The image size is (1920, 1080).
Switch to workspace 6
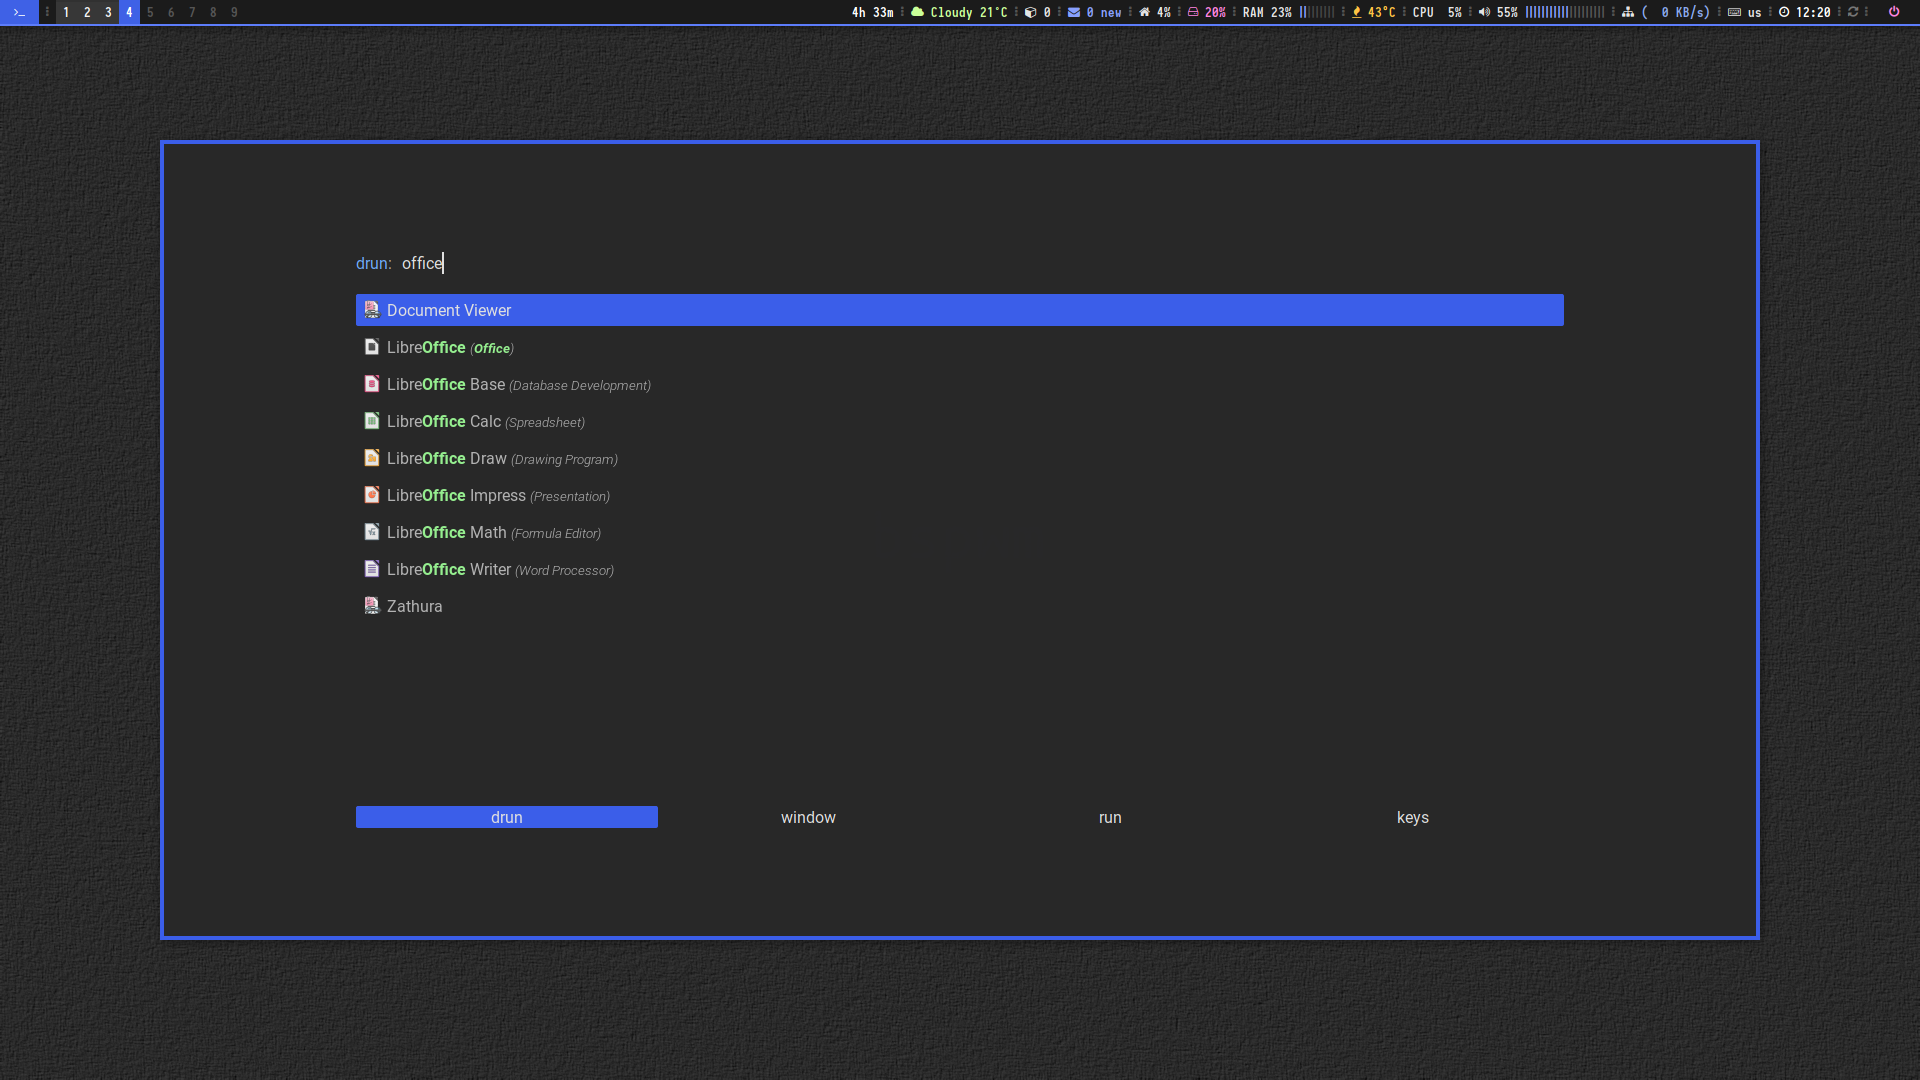pos(171,12)
